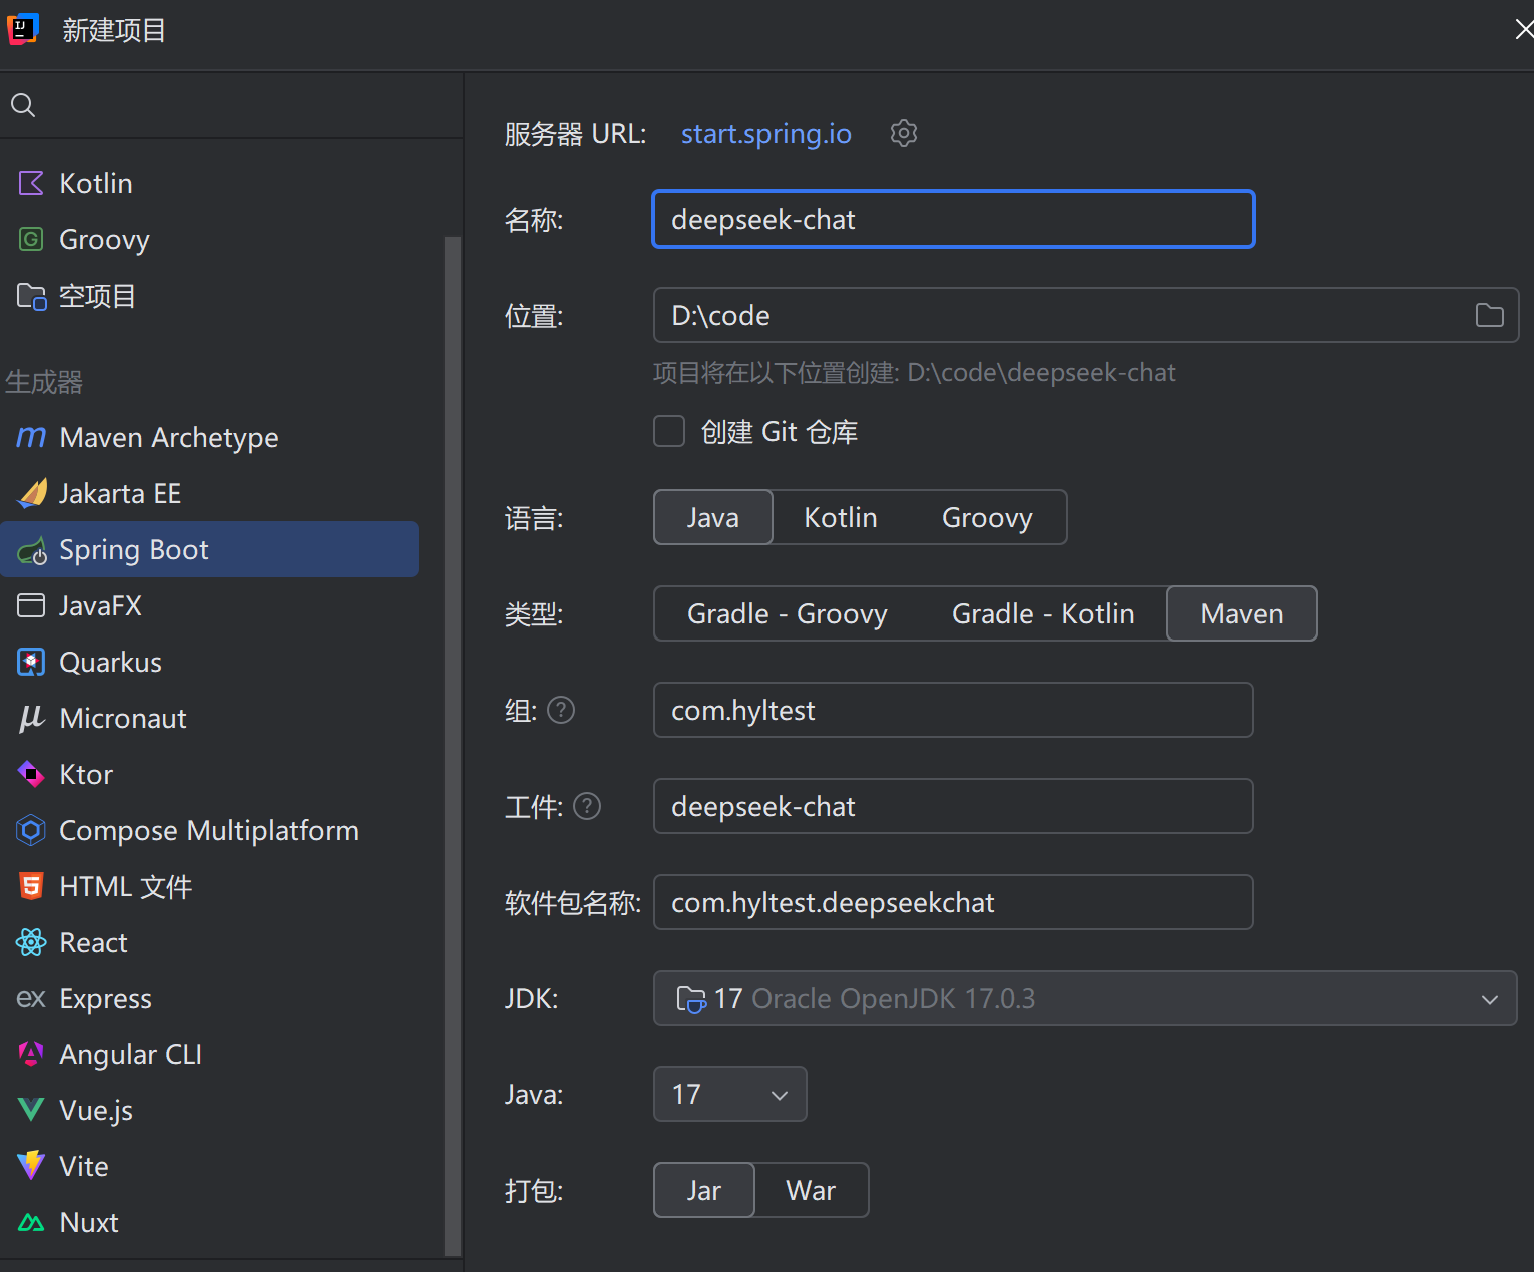1534x1272 pixels.
Task: Click the 组 field with com.hyltest
Action: tap(953, 710)
